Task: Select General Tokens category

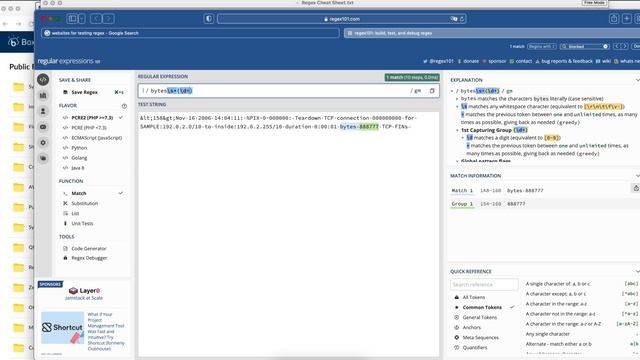Action: point(480,317)
